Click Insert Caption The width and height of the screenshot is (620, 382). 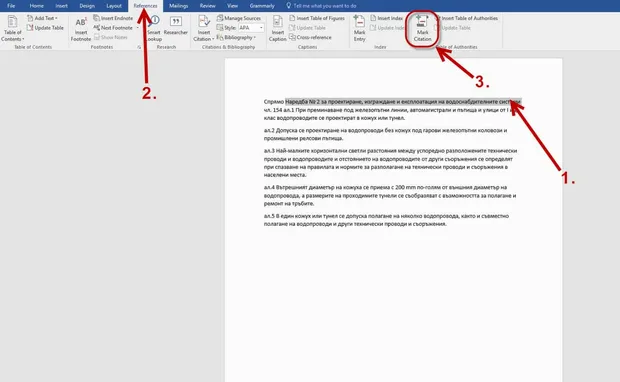coord(278,28)
